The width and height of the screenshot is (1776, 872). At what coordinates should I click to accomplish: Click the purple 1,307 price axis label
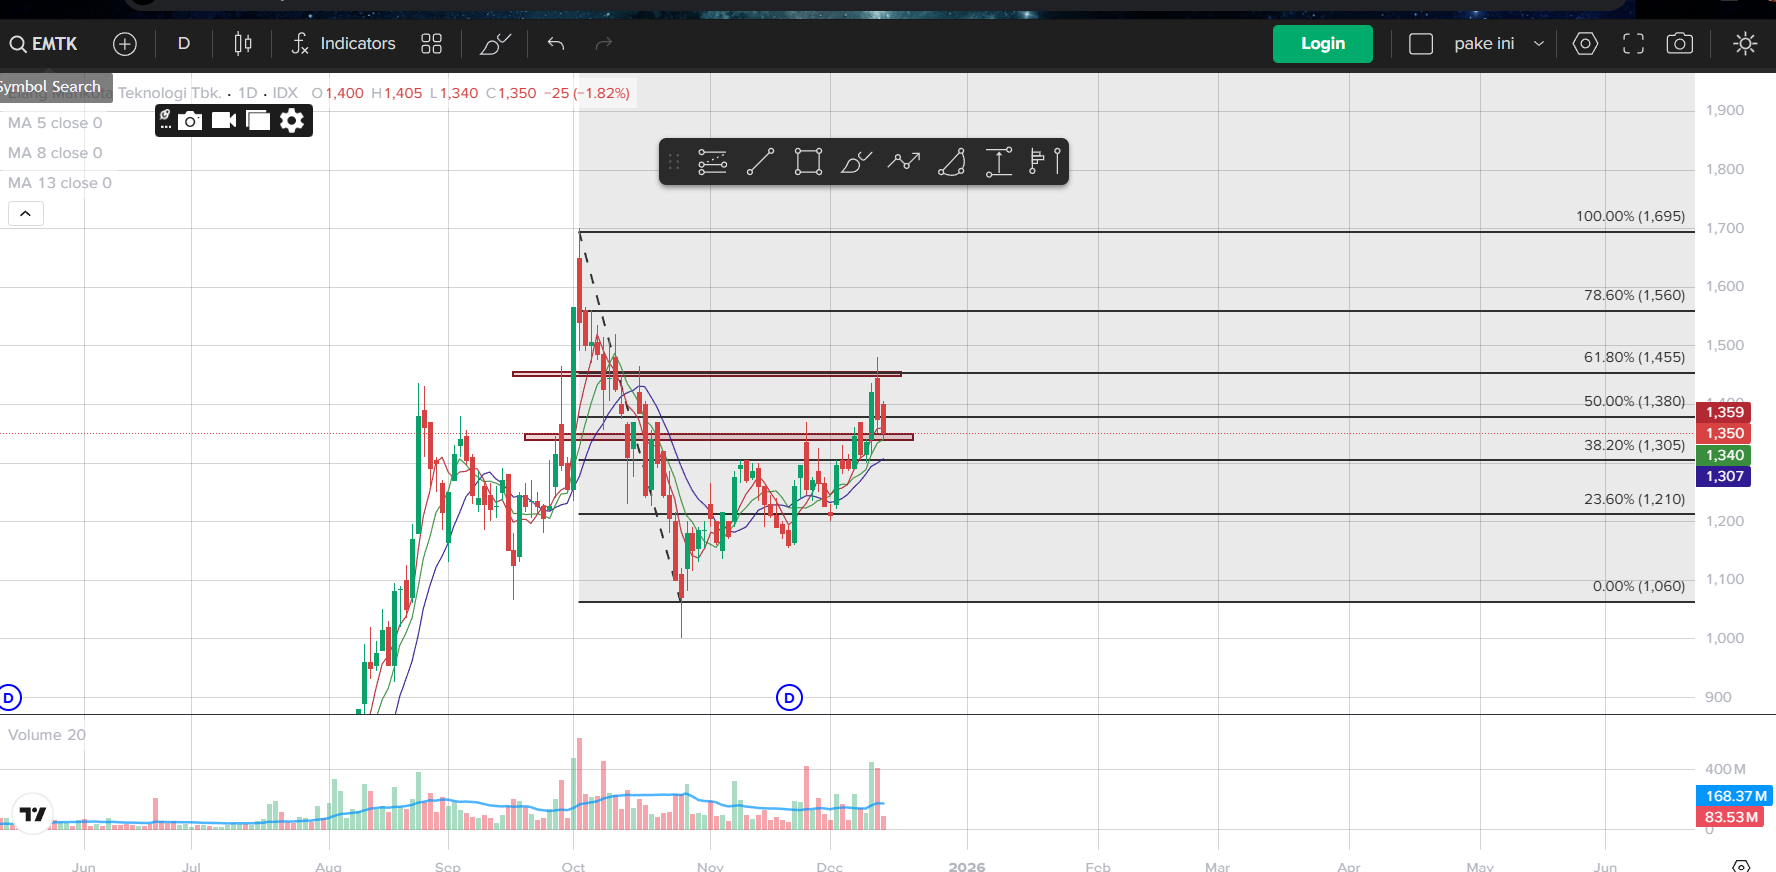pos(1724,476)
